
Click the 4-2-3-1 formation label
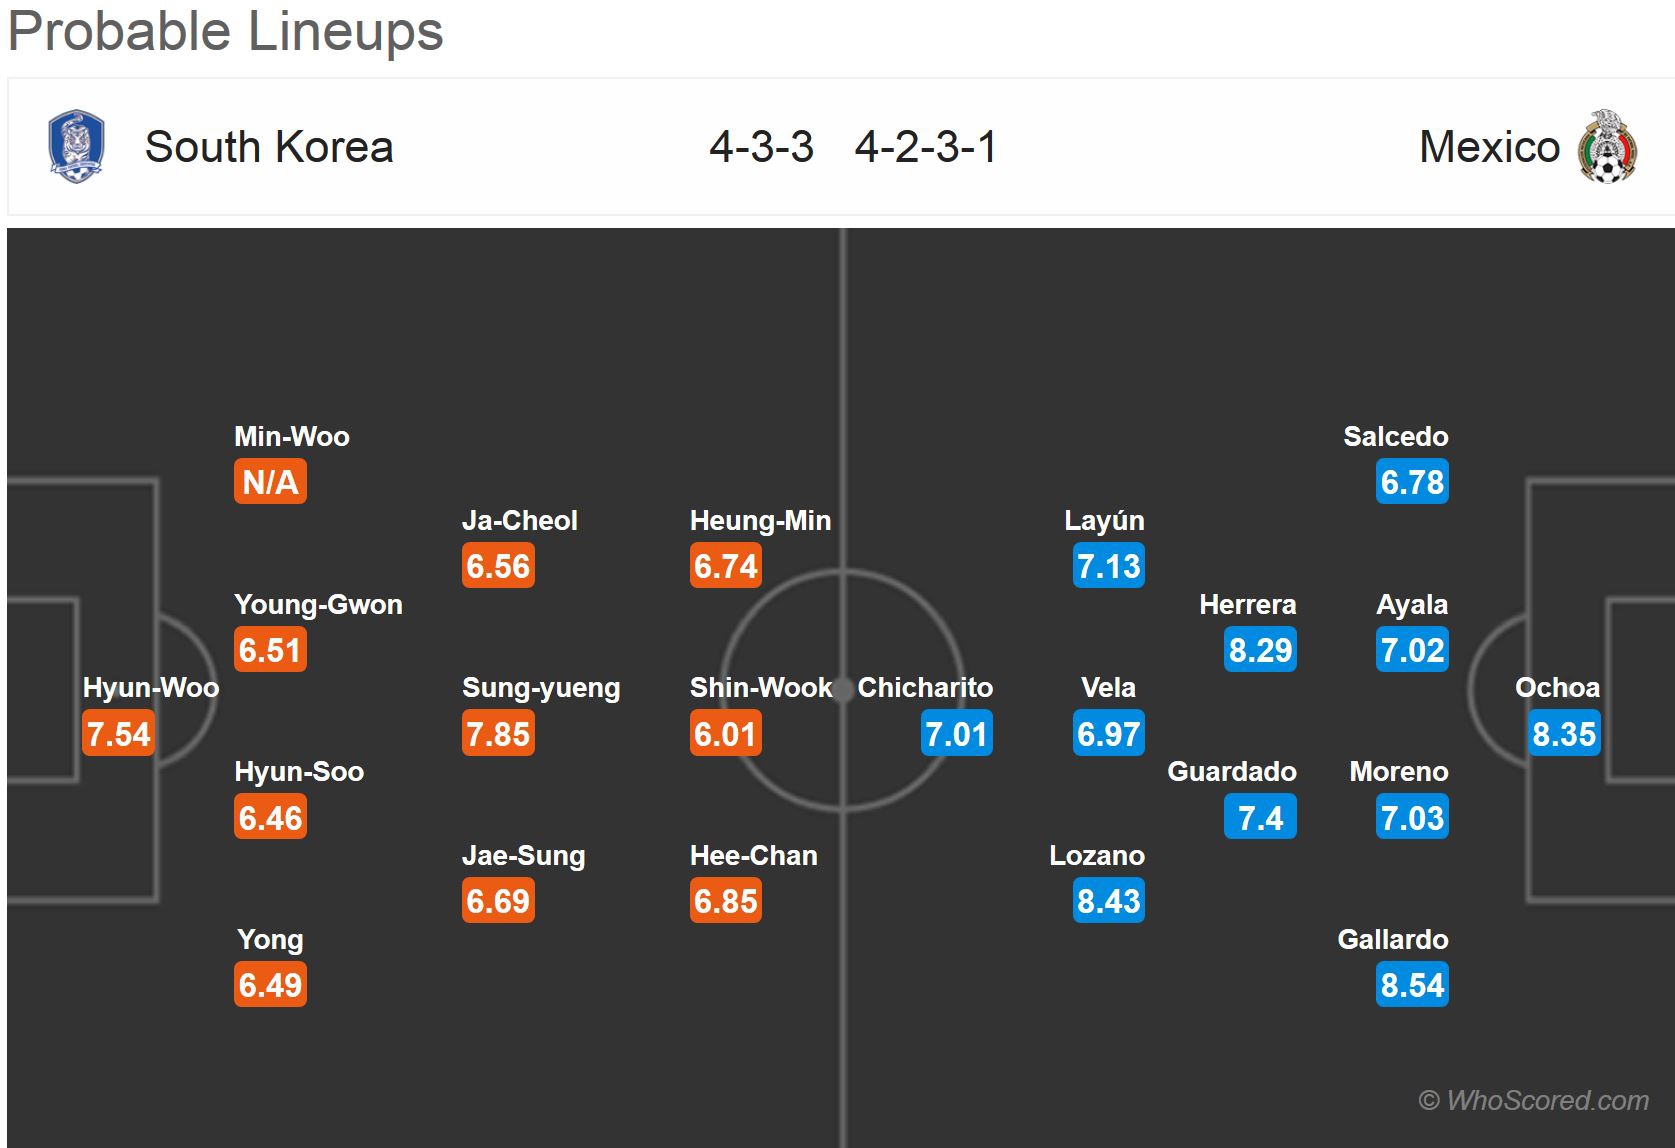[x=926, y=147]
